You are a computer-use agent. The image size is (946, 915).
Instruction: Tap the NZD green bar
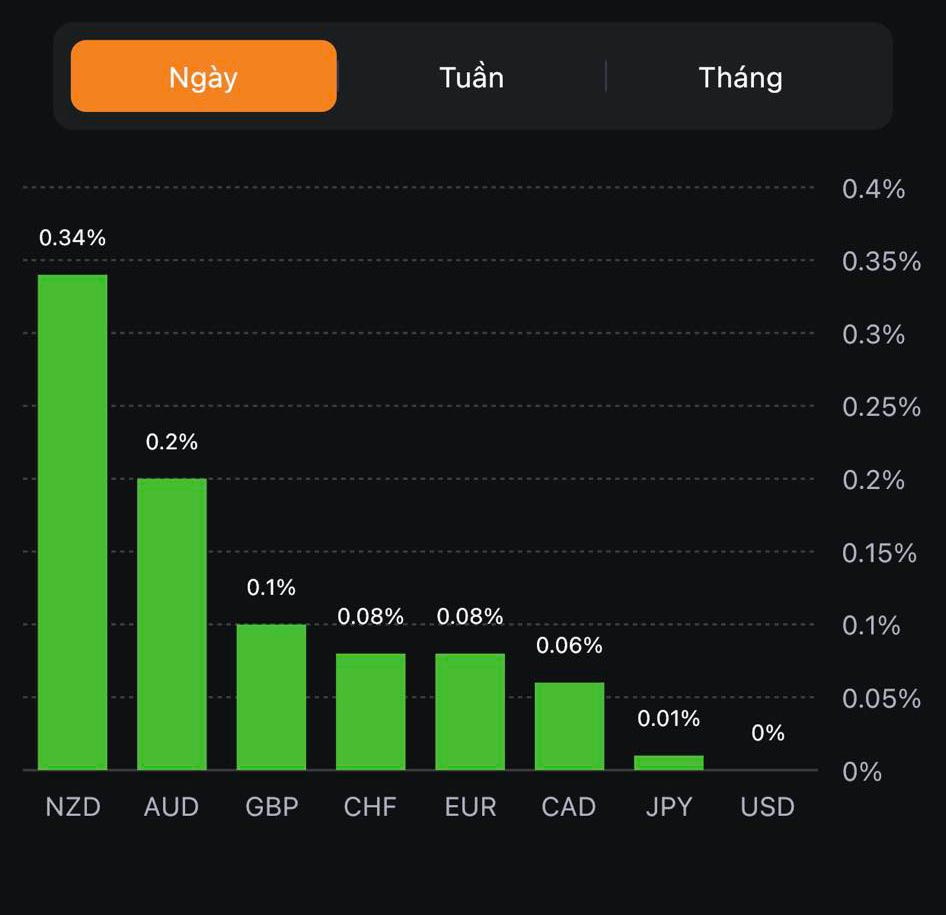(x=73, y=522)
